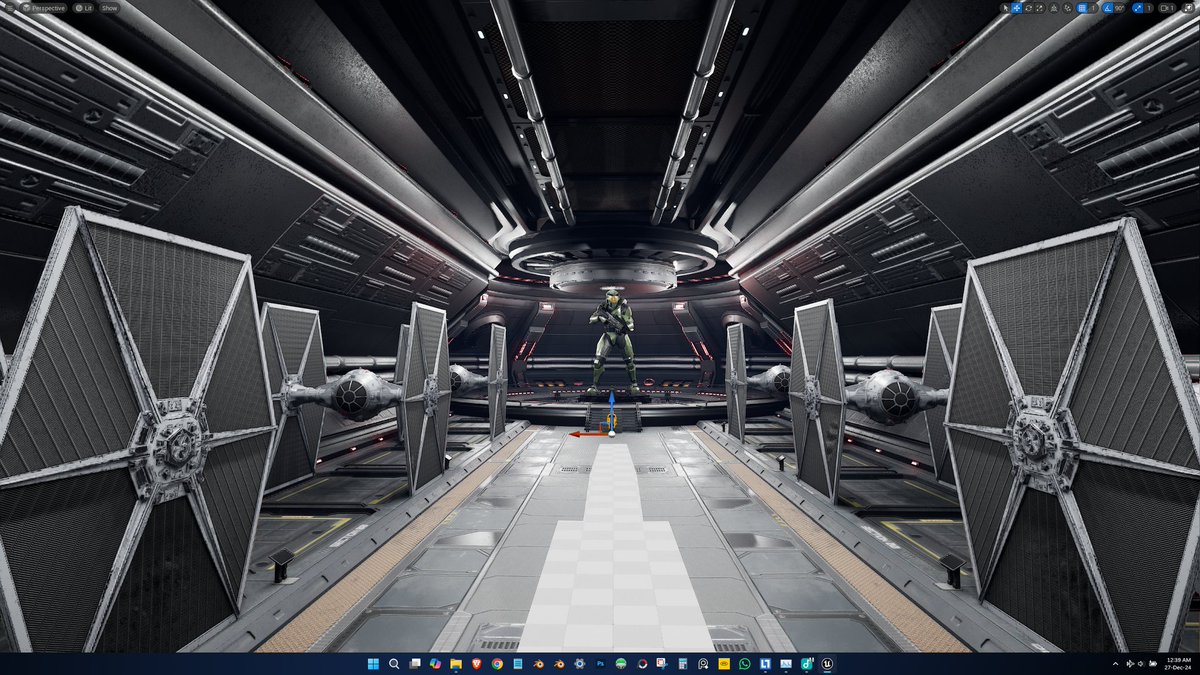This screenshot has height=675, width=1200.
Task: Open Windows Search from the taskbar
Action: point(394,664)
